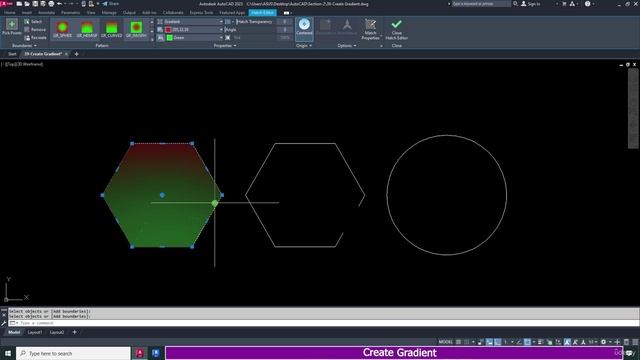
Task: Click the Open file icon in Quick Access
Action: [x=27, y=4]
